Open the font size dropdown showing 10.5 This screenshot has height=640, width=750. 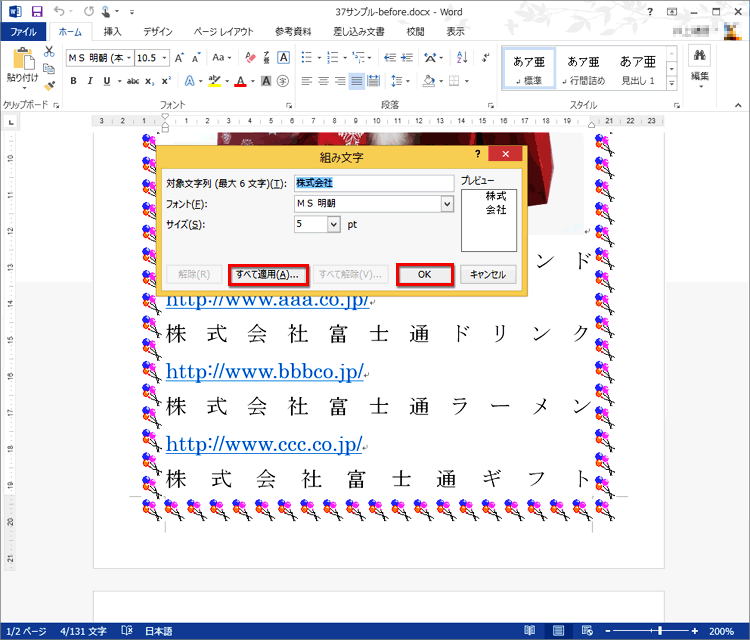[164, 58]
